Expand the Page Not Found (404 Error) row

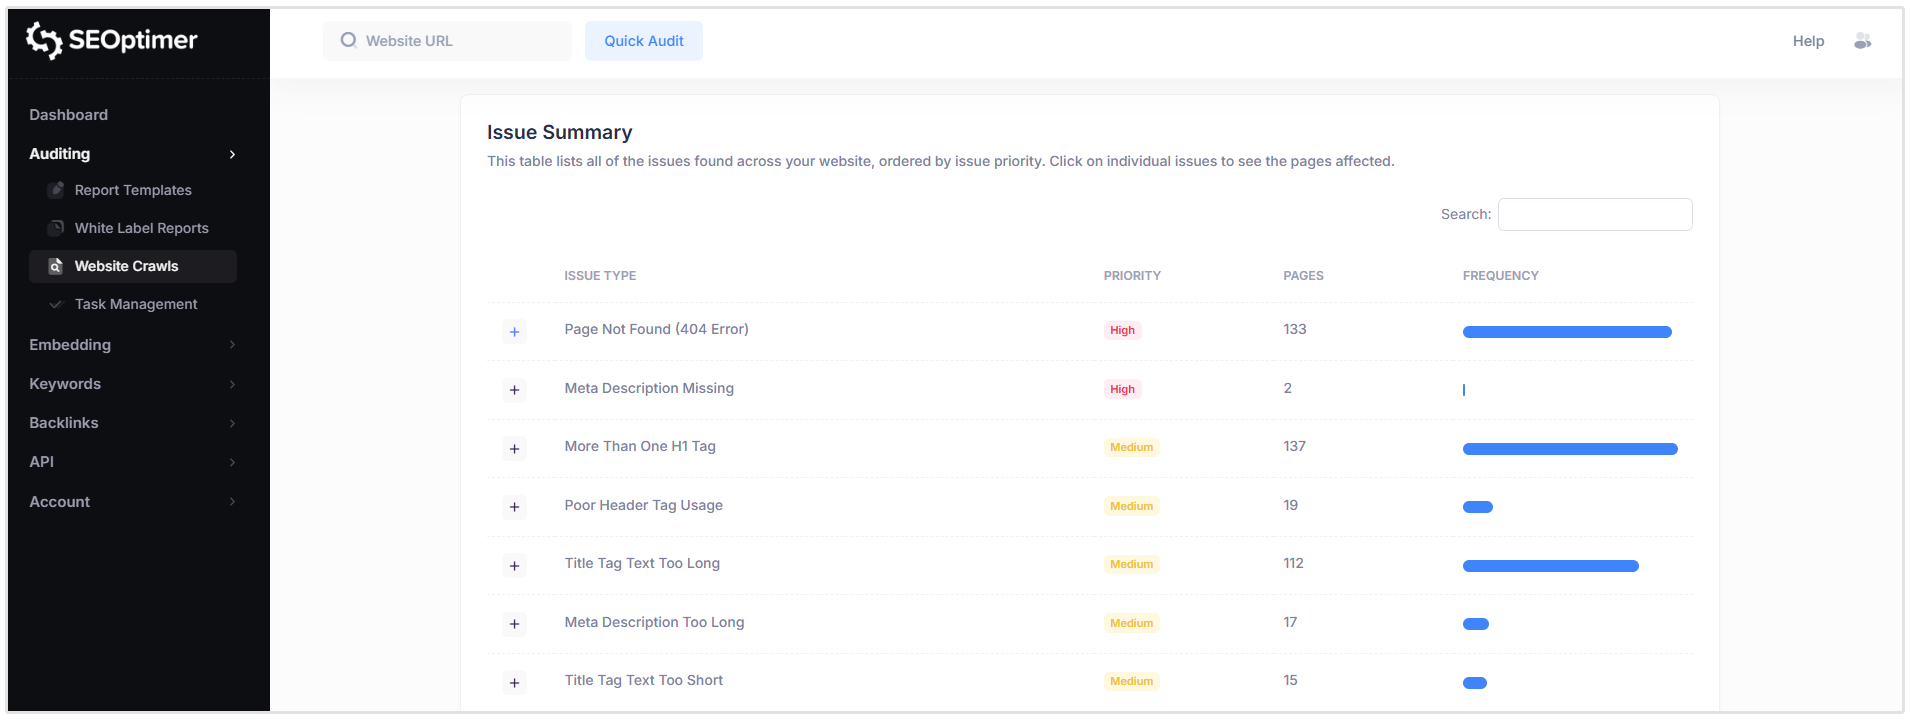coord(514,331)
